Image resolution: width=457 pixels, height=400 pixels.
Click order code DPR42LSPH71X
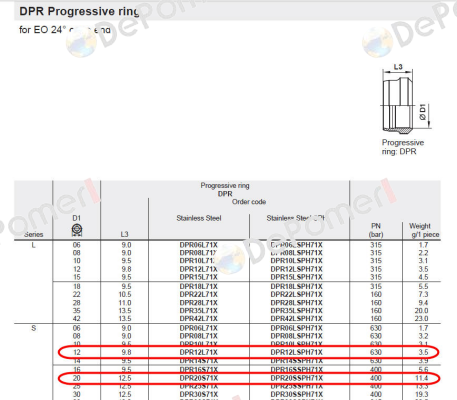pyautogui.click(x=296, y=319)
